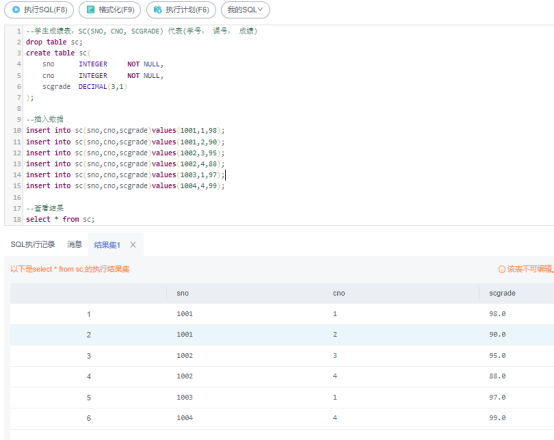Select result row with grade 90.0
This screenshot has width=554, height=440.
tap(282, 335)
